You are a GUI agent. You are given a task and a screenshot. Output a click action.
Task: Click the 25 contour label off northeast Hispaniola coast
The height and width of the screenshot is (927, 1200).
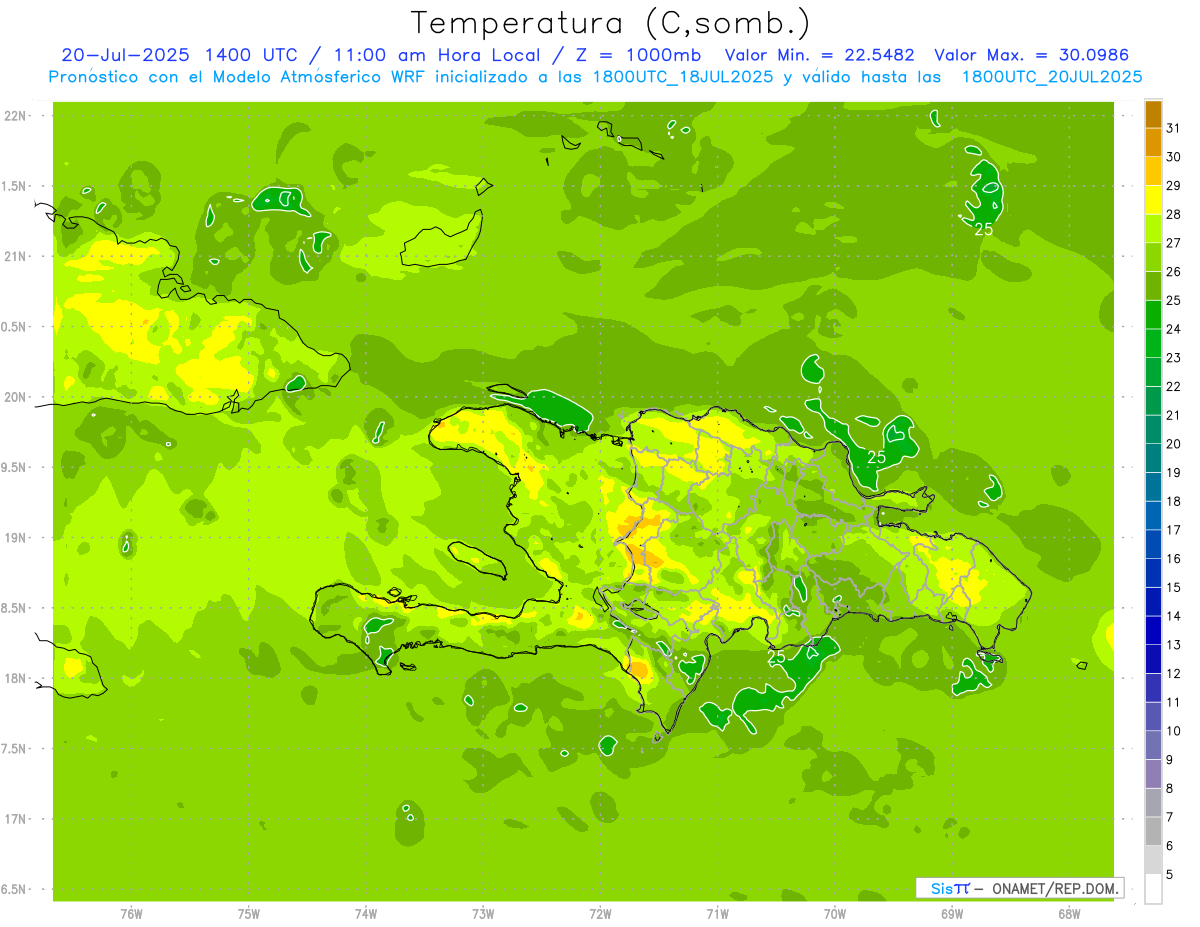pos(877,457)
